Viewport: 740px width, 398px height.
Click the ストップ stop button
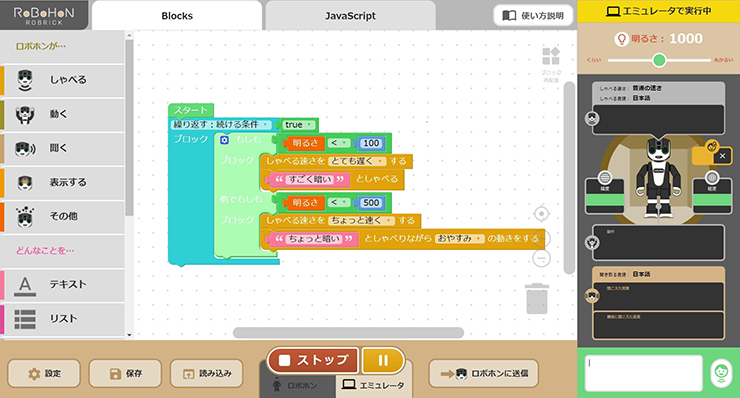(x=313, y=360)
